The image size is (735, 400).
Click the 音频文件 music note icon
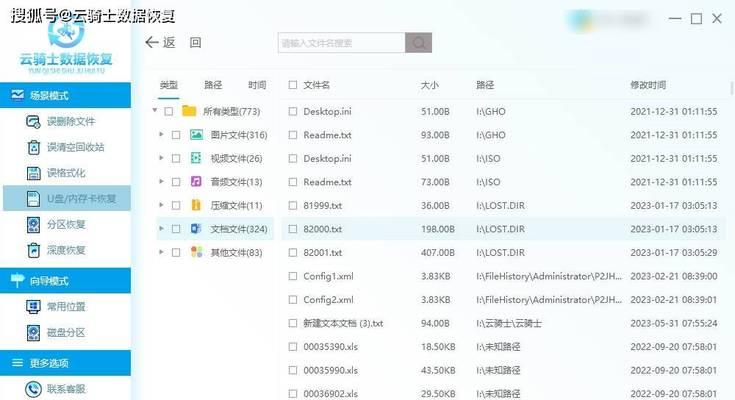[x=196, y=181]
